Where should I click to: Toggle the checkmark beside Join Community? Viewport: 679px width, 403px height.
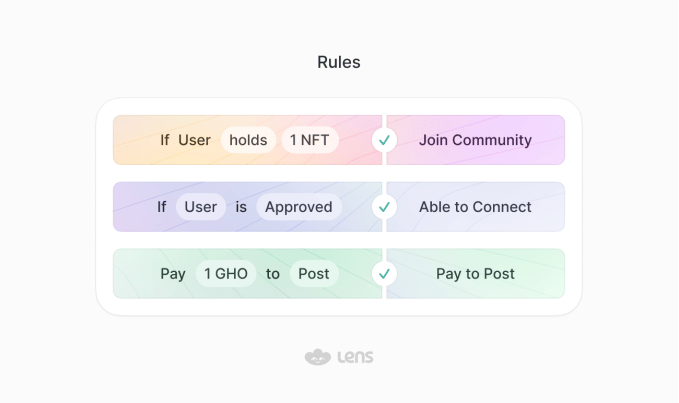384,140
